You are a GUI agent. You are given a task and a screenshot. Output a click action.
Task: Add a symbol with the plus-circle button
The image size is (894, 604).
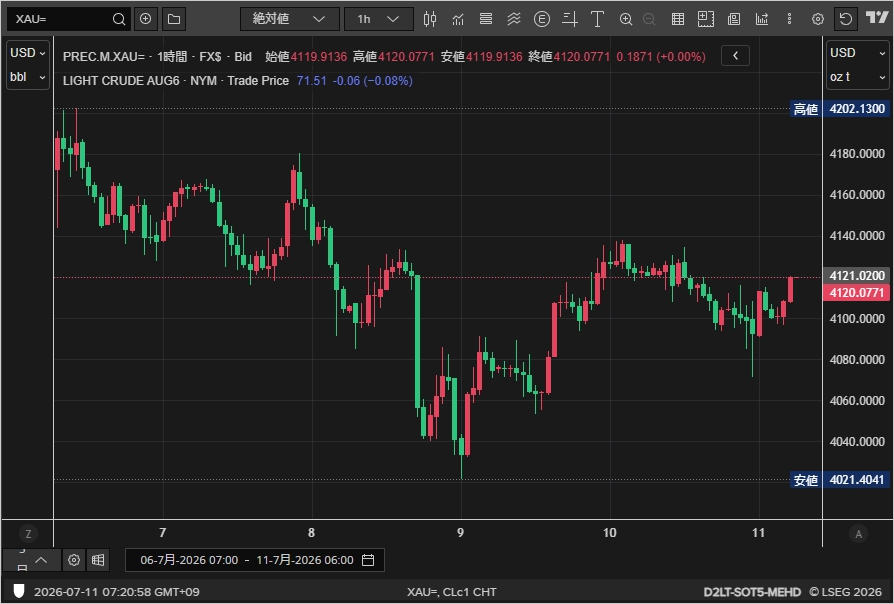pyautogui.click(x=145, y=19)
